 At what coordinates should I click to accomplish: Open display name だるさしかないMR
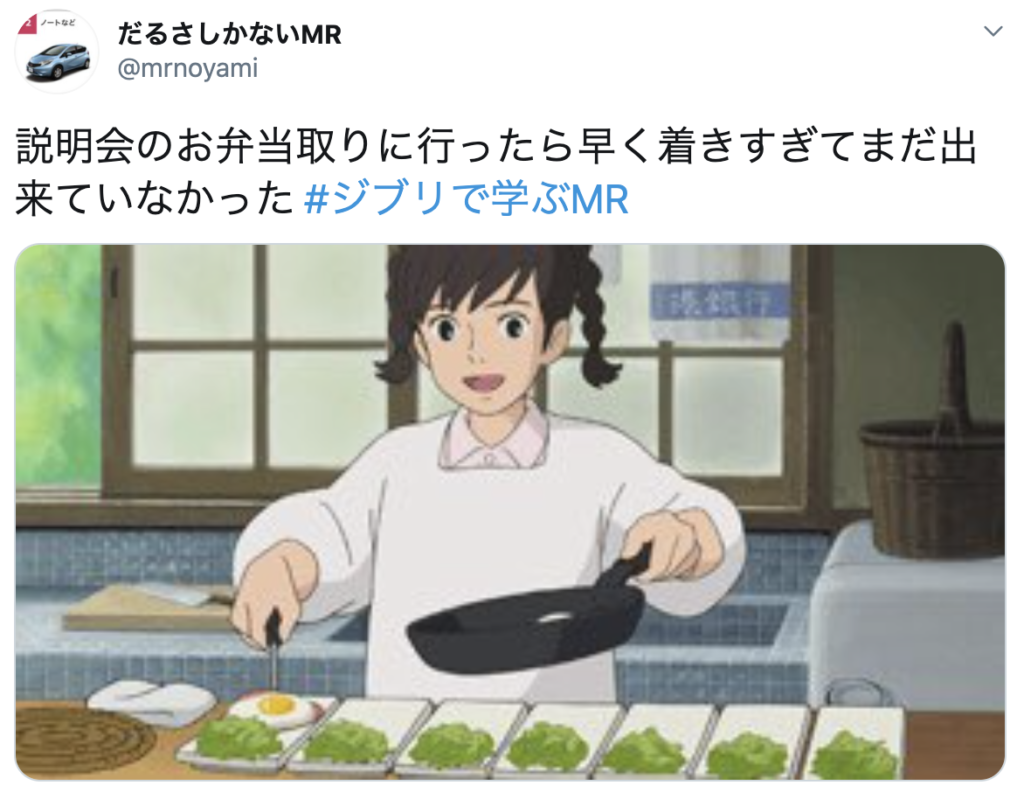(229, 34)
